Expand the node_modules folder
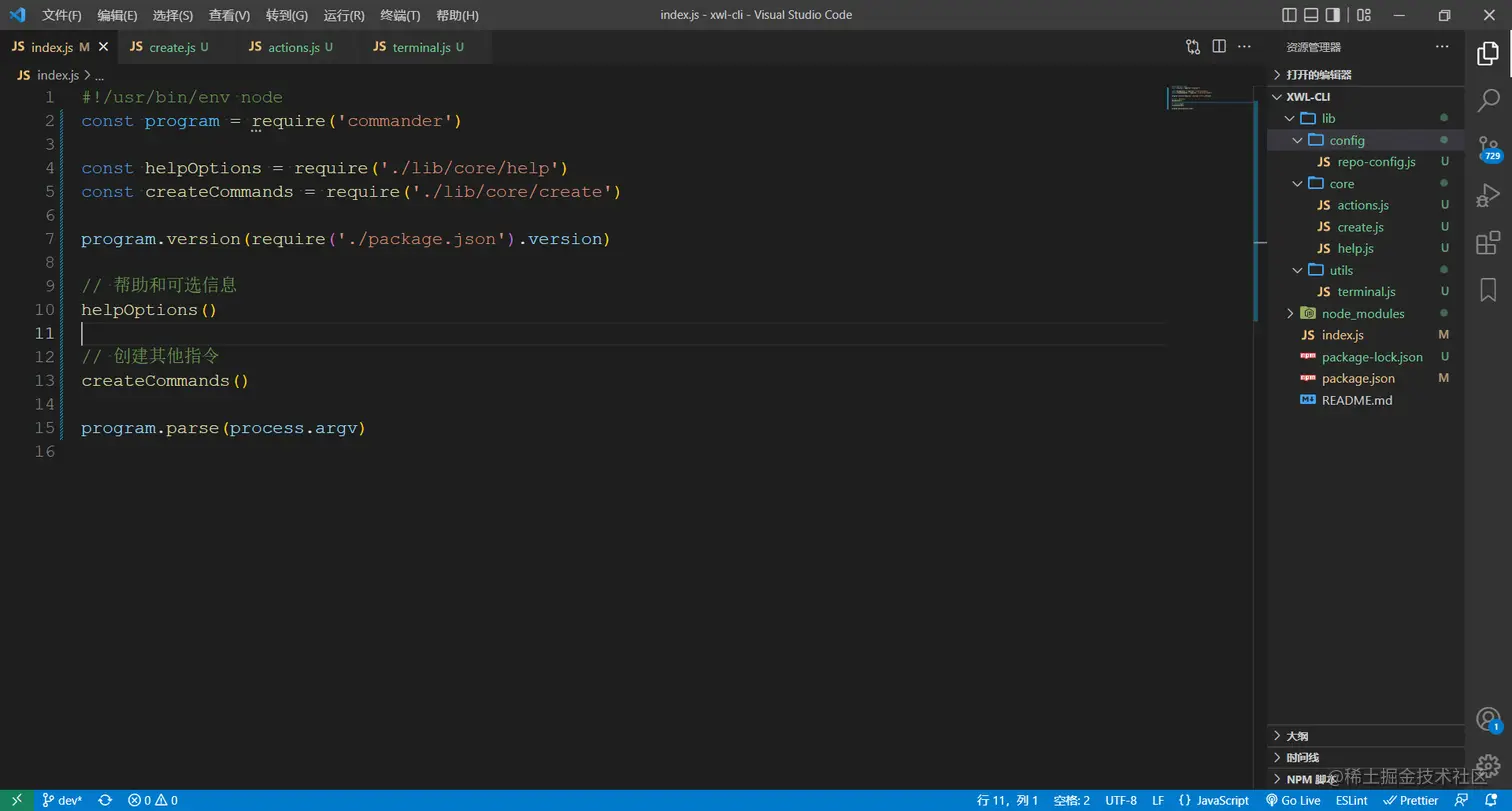Image resolution: width=1512 pixels, height=811 pixels. (1365, 313)
